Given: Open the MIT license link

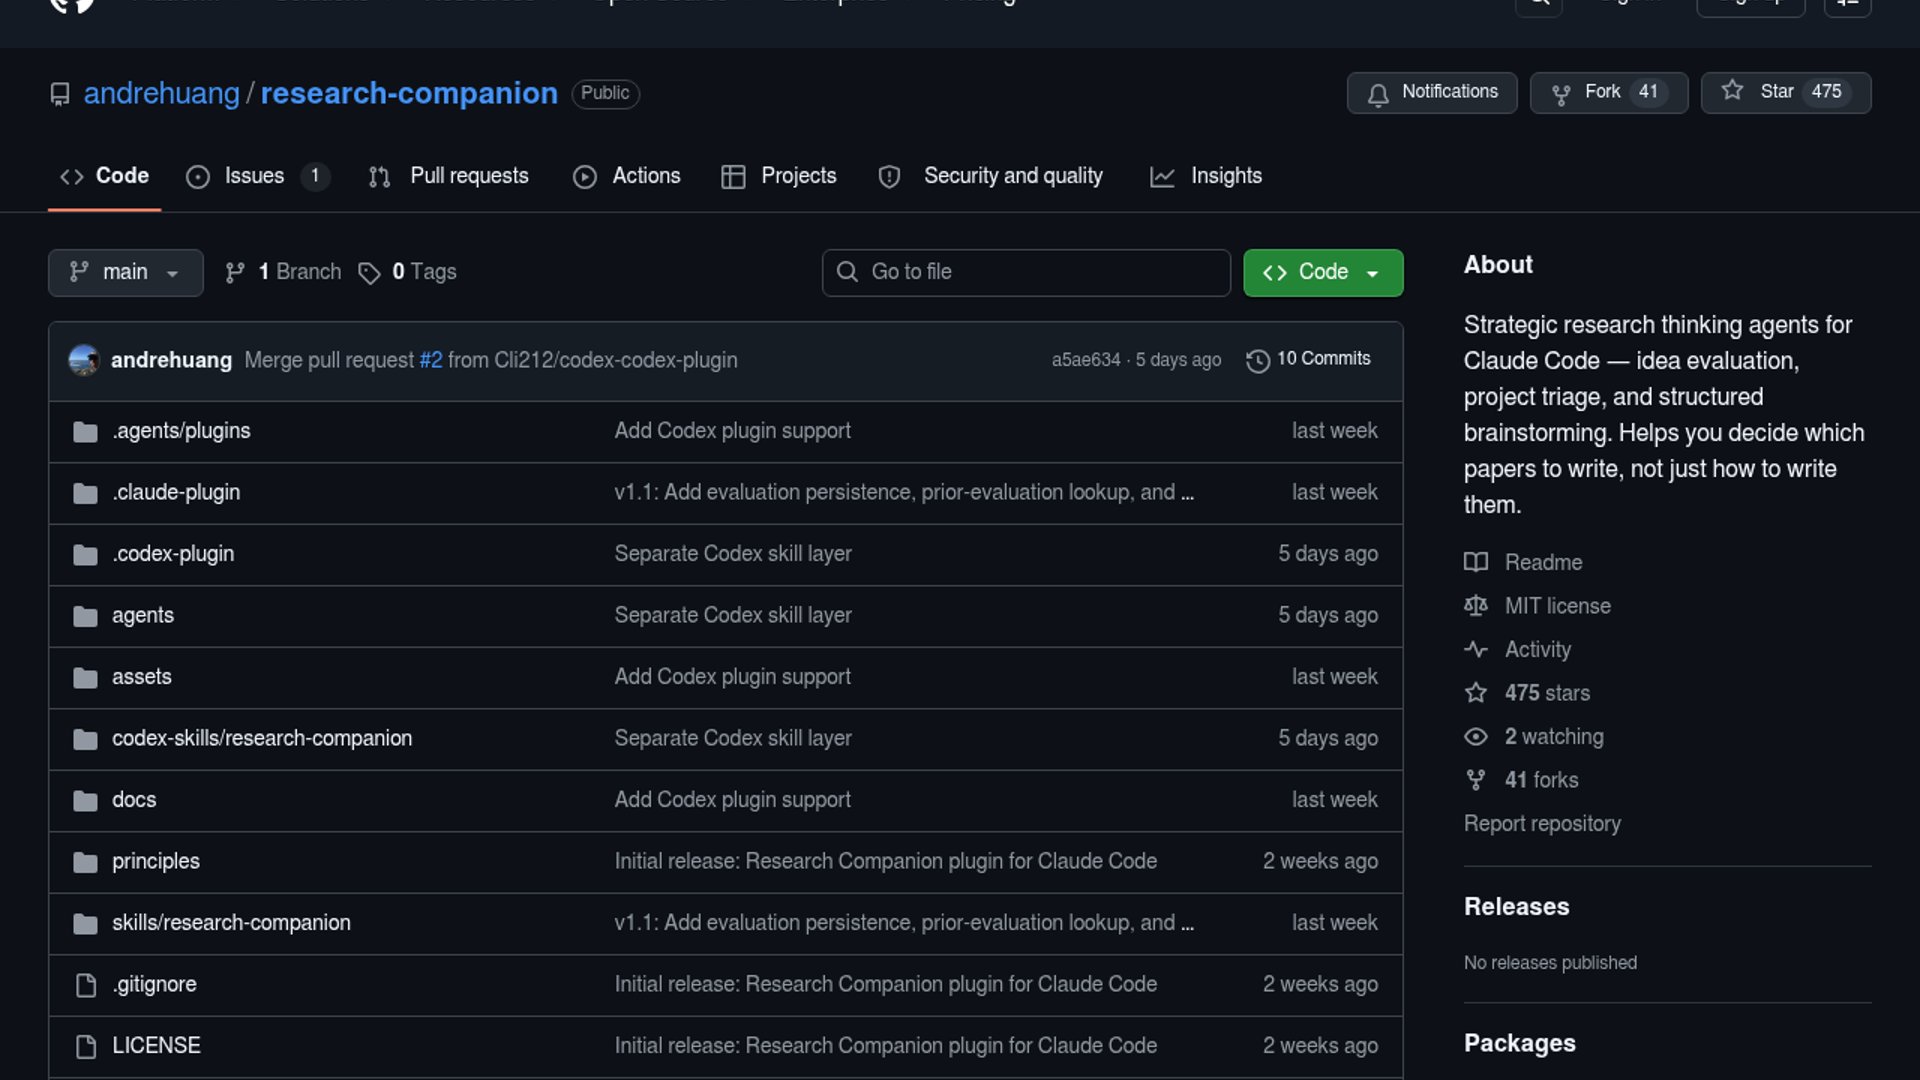Looking at the screenshot, I should click(x=1557, y=606).
